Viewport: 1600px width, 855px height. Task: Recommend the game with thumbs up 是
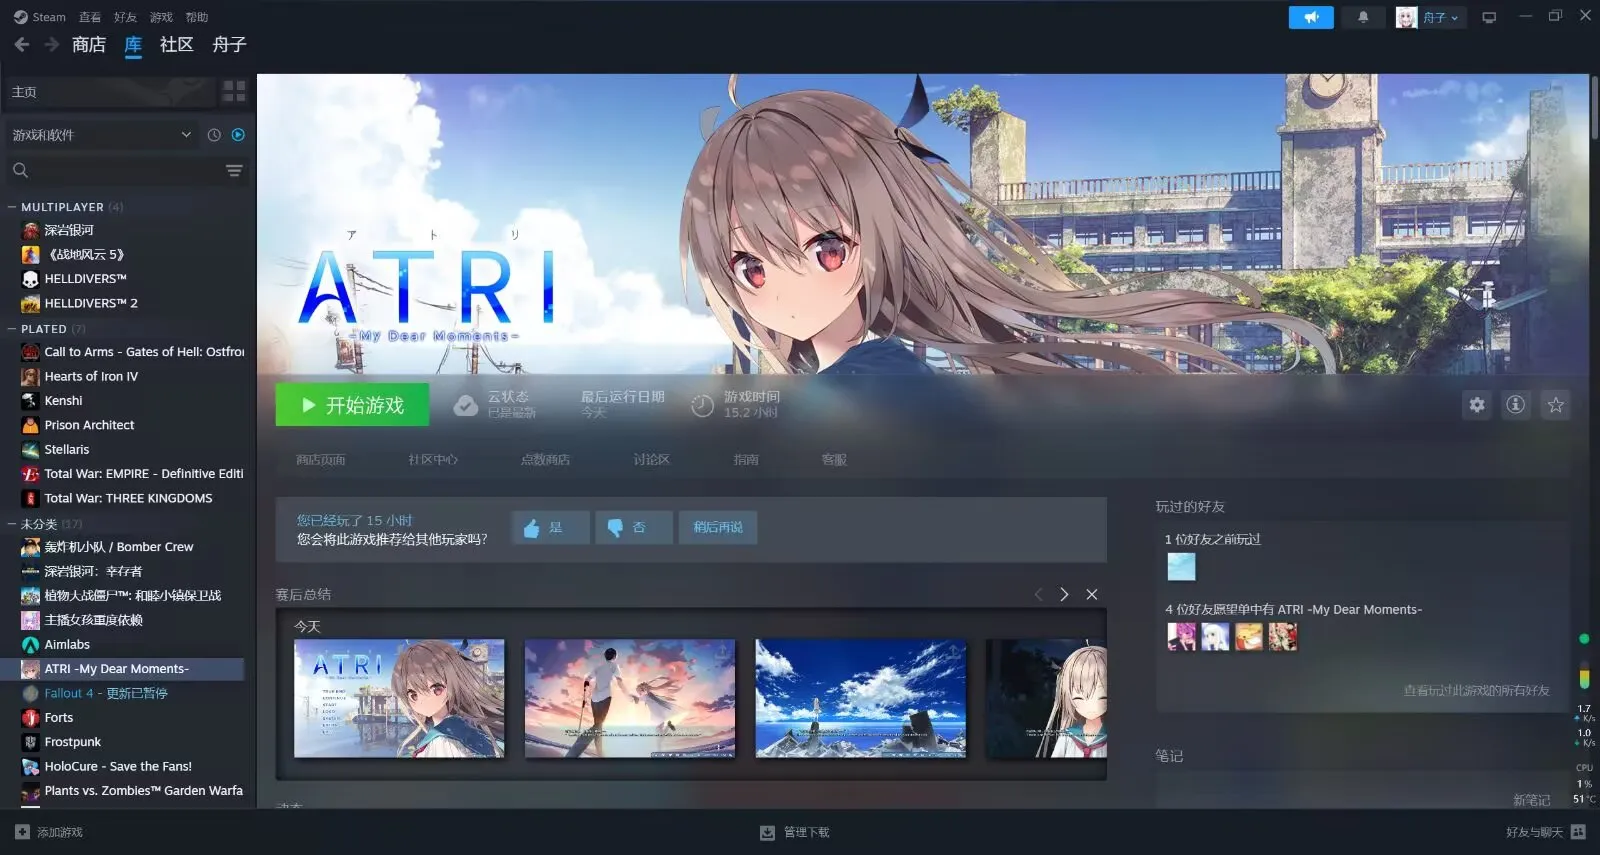point(550,527)
